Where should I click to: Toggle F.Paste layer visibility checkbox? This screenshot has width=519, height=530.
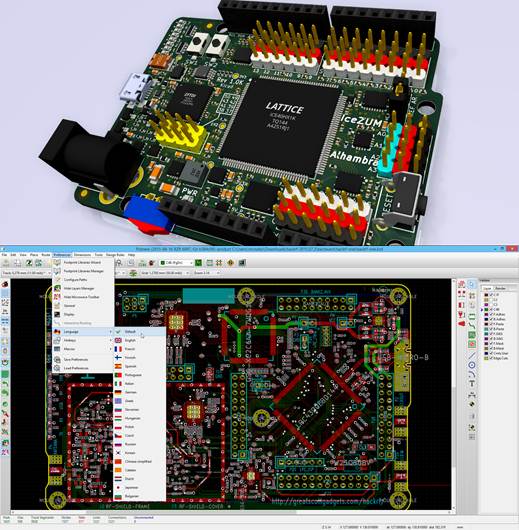coord(491,324)
